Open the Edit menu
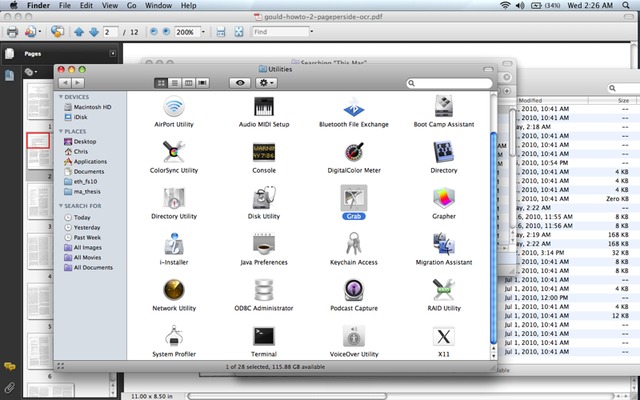640x400 pixels. click(86, 5)
